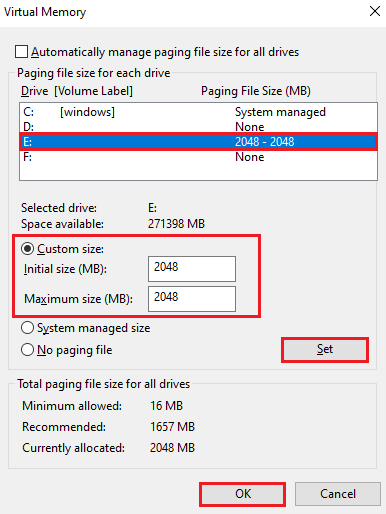Confirm with the OK button
Viewport: 386px width, 514px height.
(x=243, y=494)
